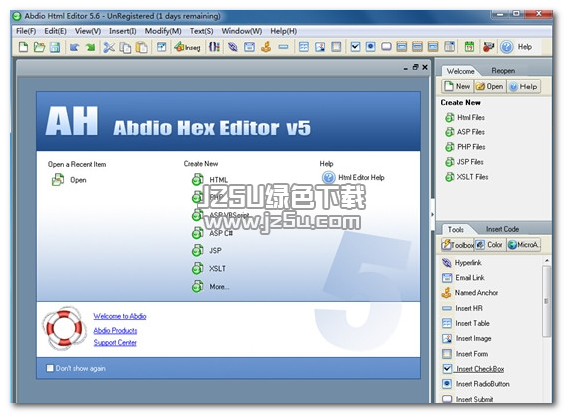This screenshot has width=564, height=414.
Task: Click the Toolbox button
Action: 458,245
